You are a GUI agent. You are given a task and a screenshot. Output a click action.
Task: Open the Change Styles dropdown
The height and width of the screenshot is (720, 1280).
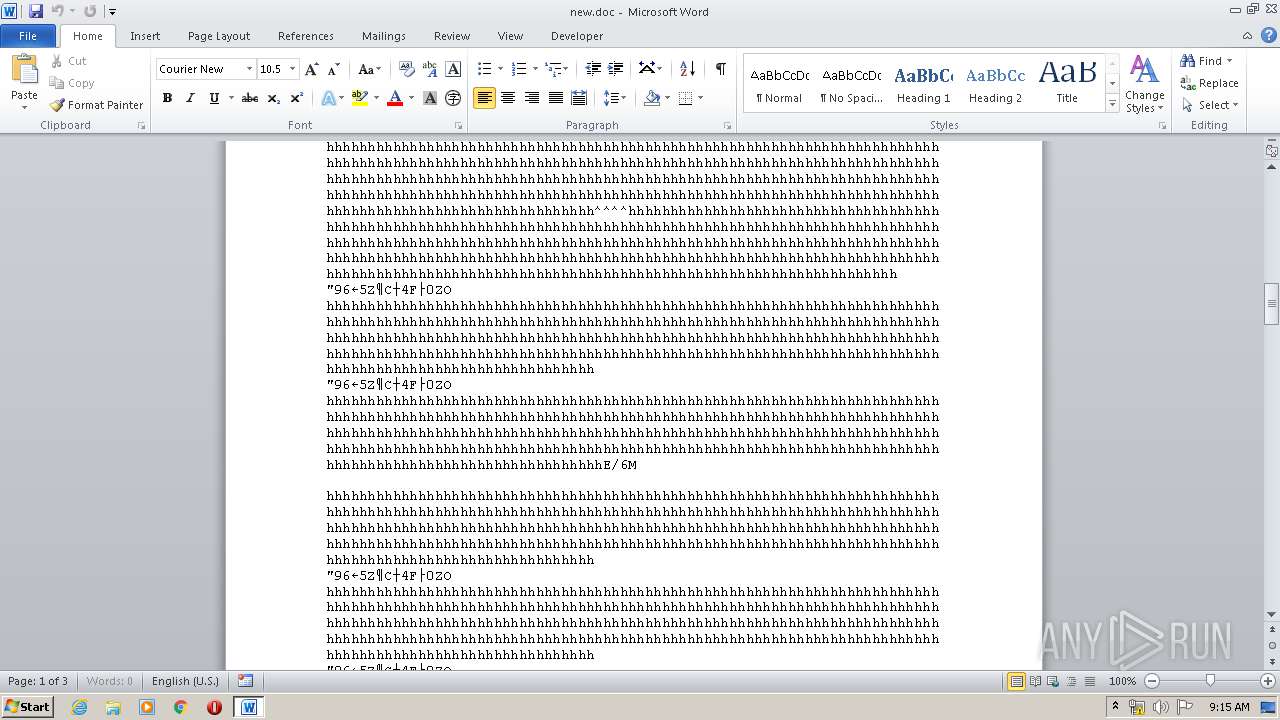(x=1144, y=84)
